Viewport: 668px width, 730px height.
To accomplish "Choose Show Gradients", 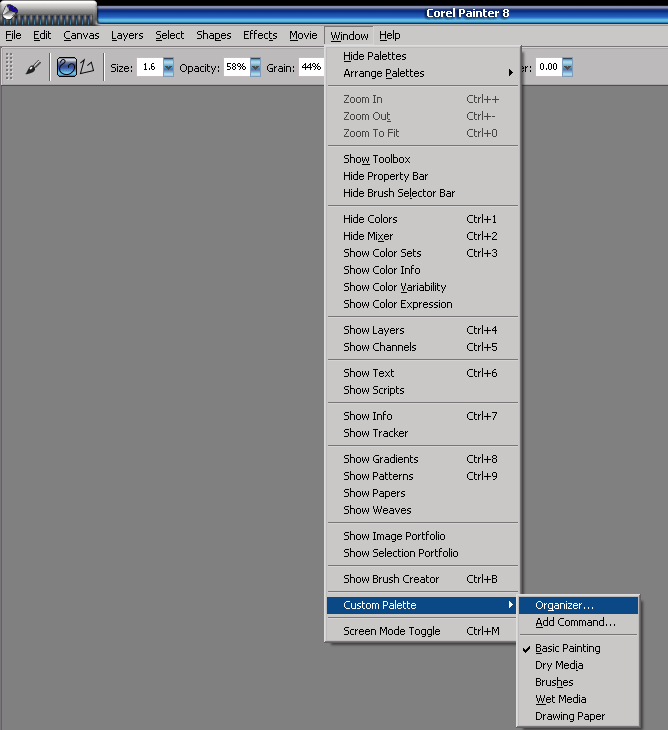I will click(x=423, y=459).
